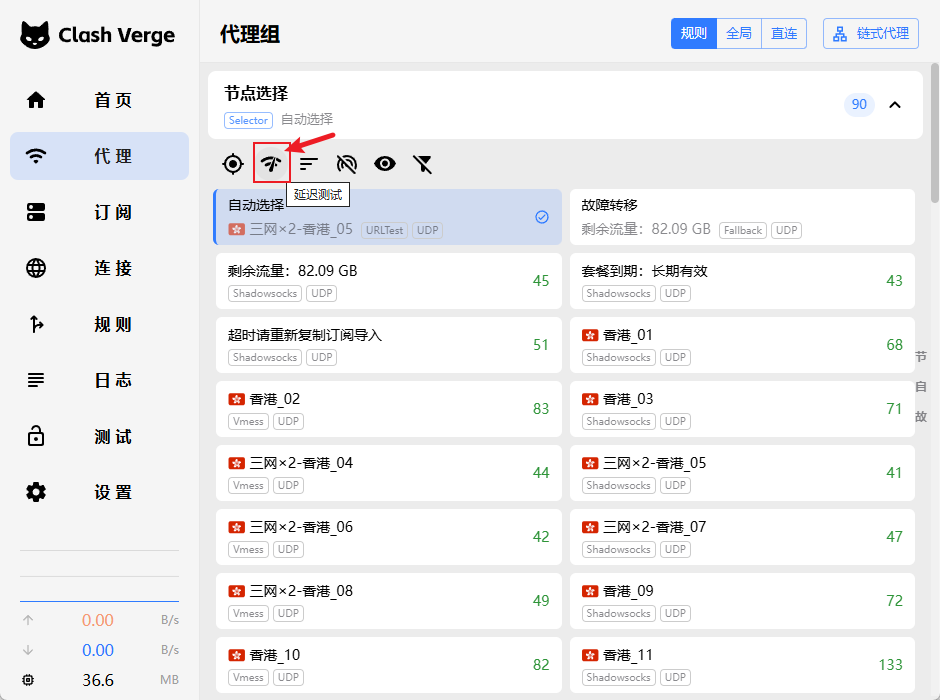Click the 链式代理 button

(870, 33)
